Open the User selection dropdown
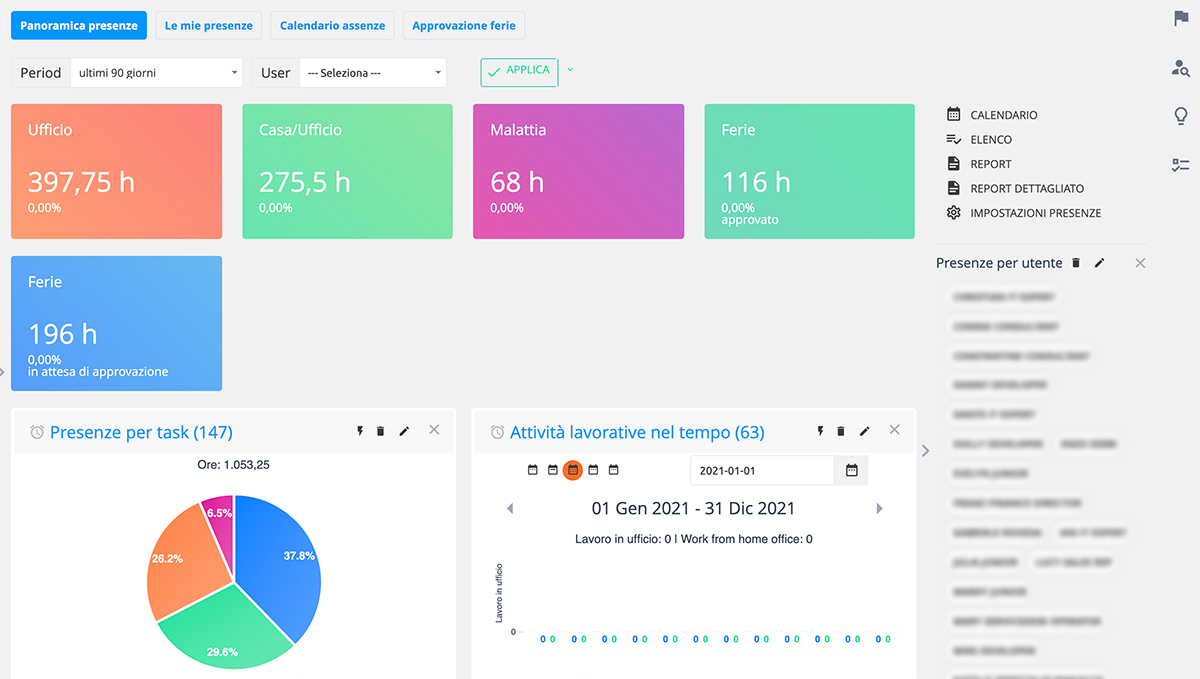Screen dimensions: 1200x679 click(x=372, y=73)
